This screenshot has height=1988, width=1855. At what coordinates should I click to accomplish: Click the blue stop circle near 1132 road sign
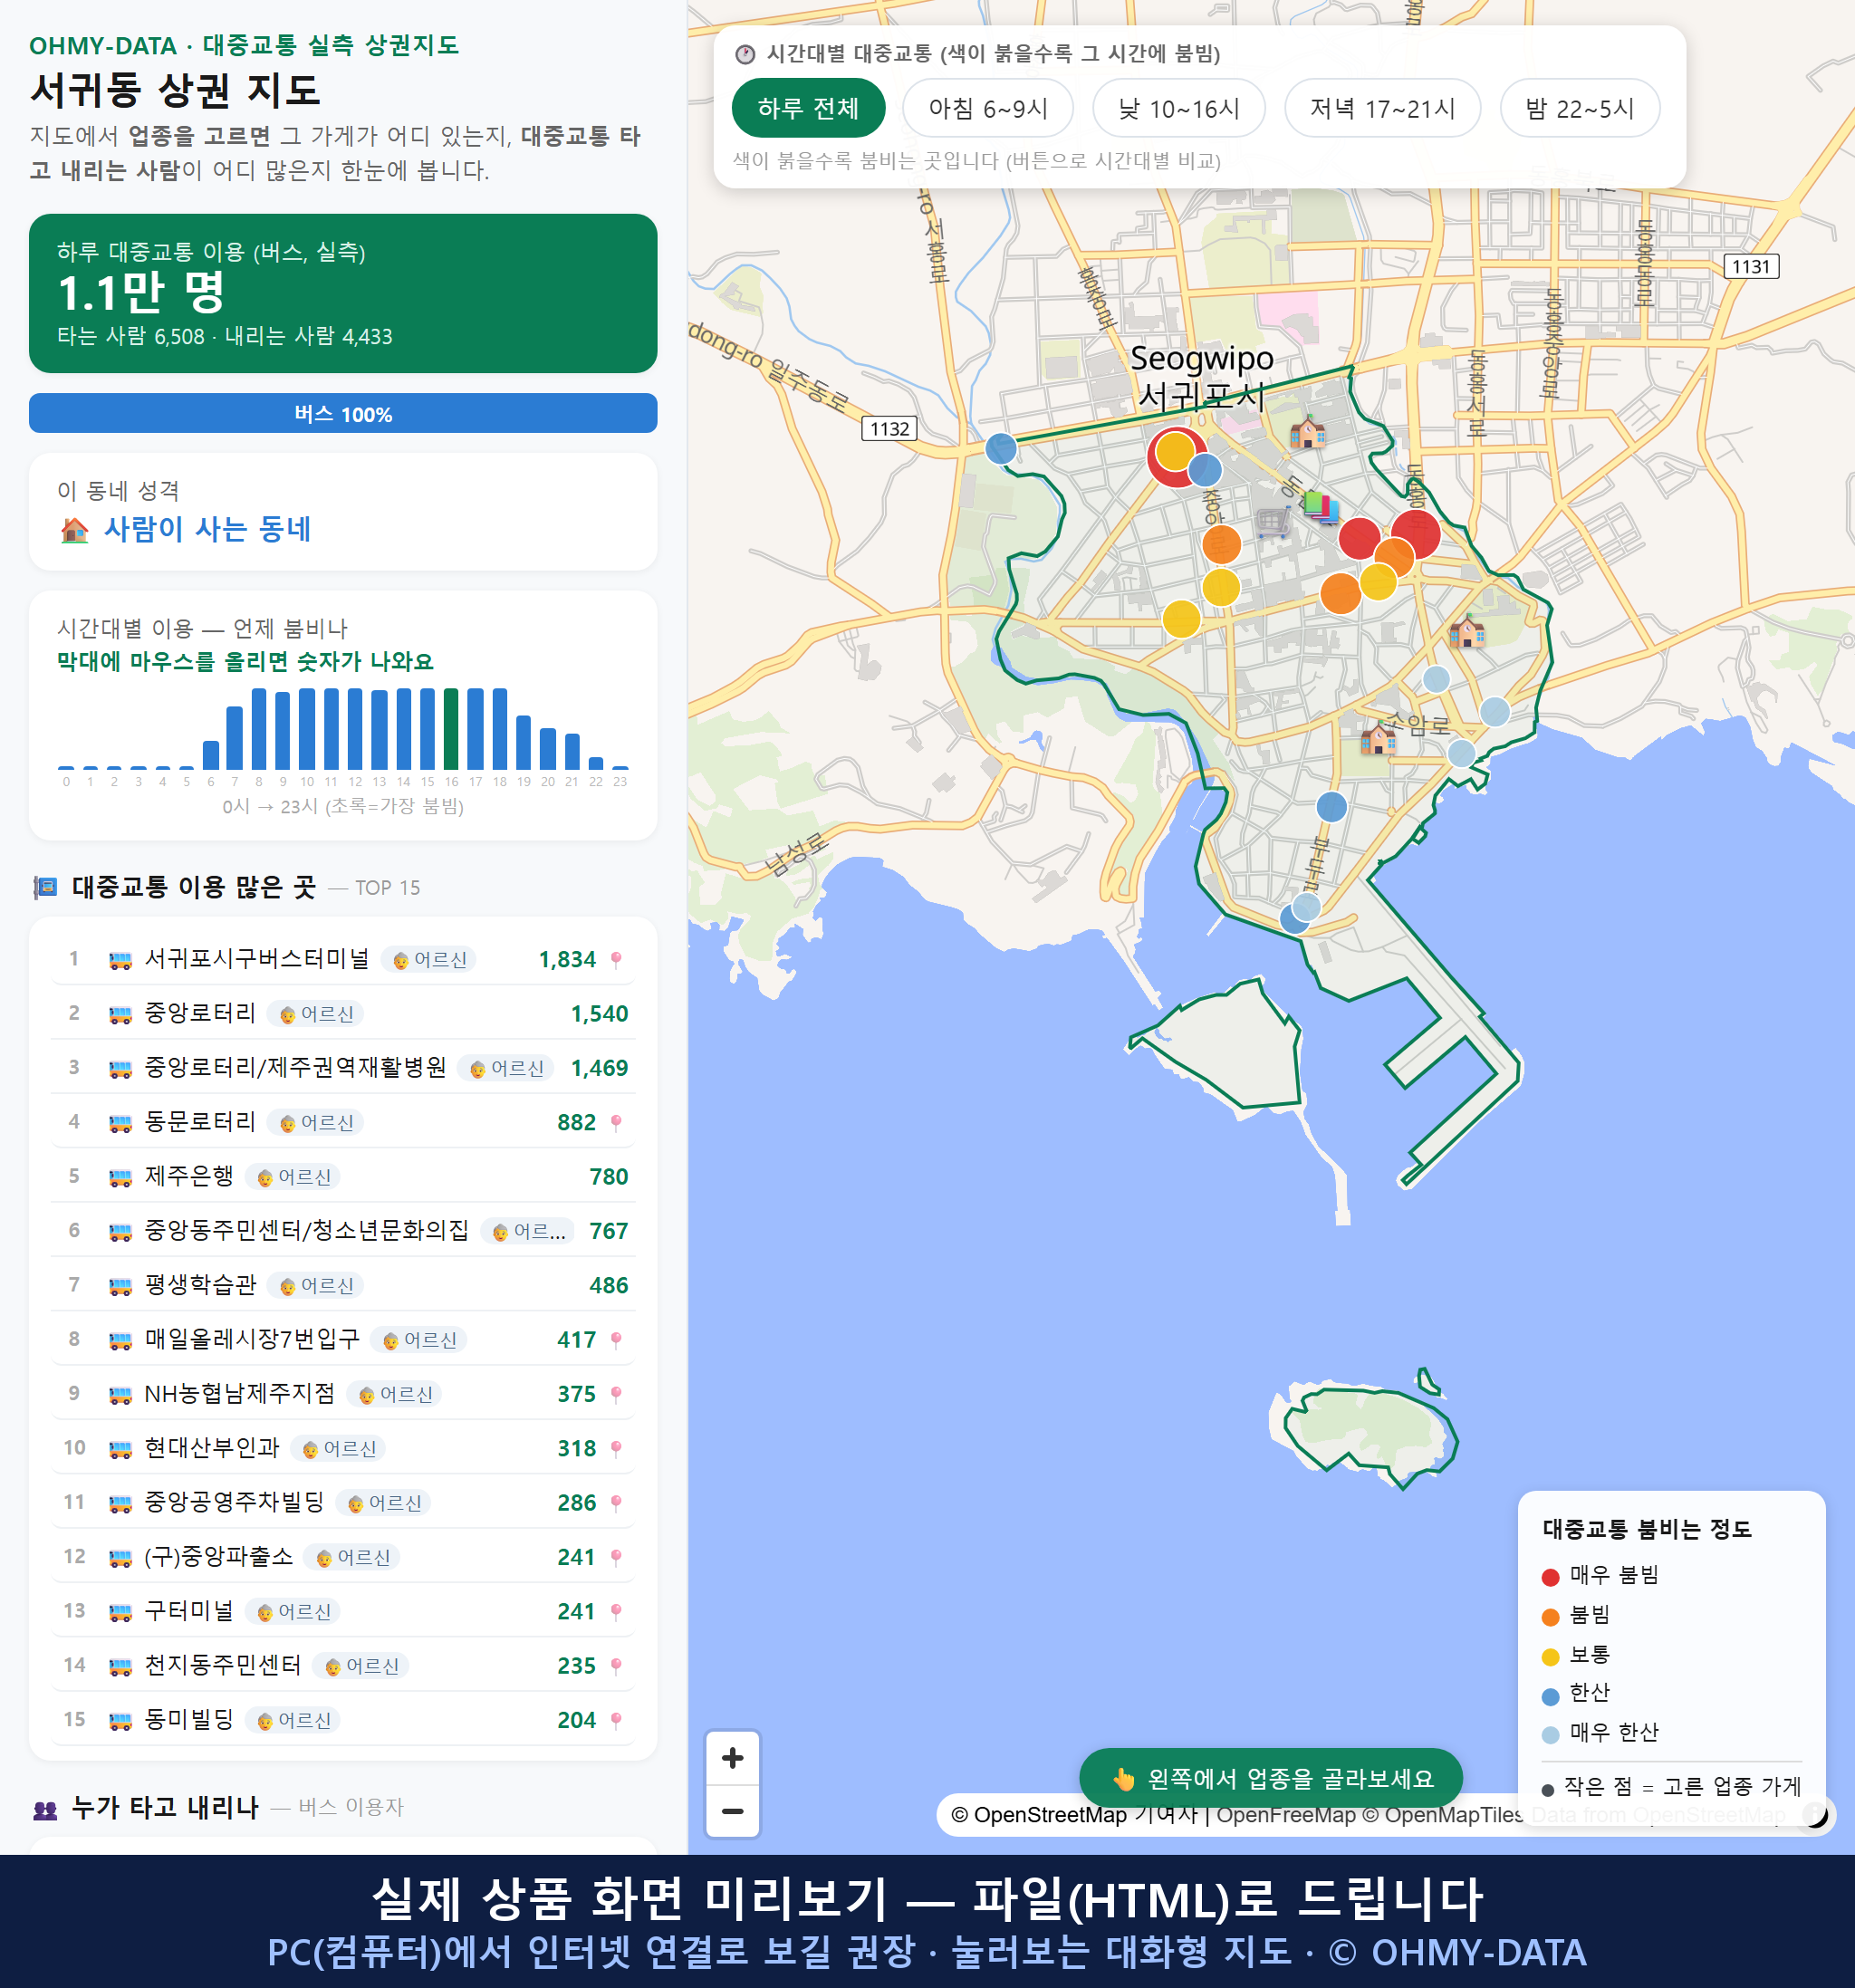pyautogui.click(x=1001, y=448)
